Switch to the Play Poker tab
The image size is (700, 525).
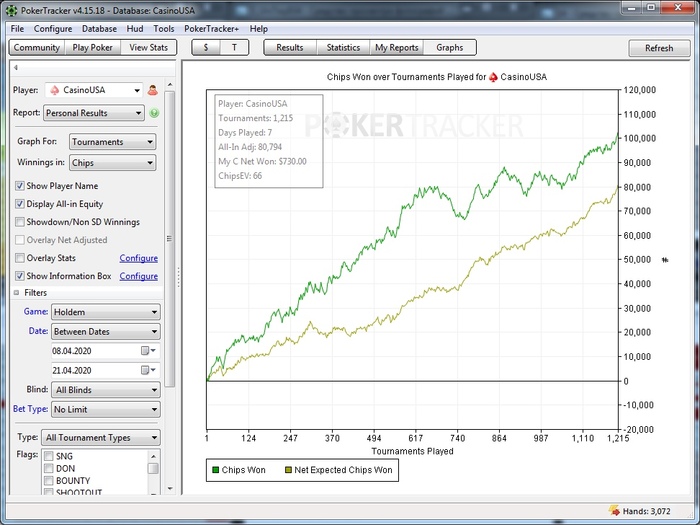(92, 47)
